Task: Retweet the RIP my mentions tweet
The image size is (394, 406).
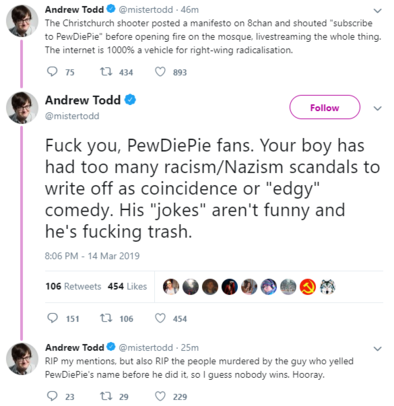Action: pos(106,396)
